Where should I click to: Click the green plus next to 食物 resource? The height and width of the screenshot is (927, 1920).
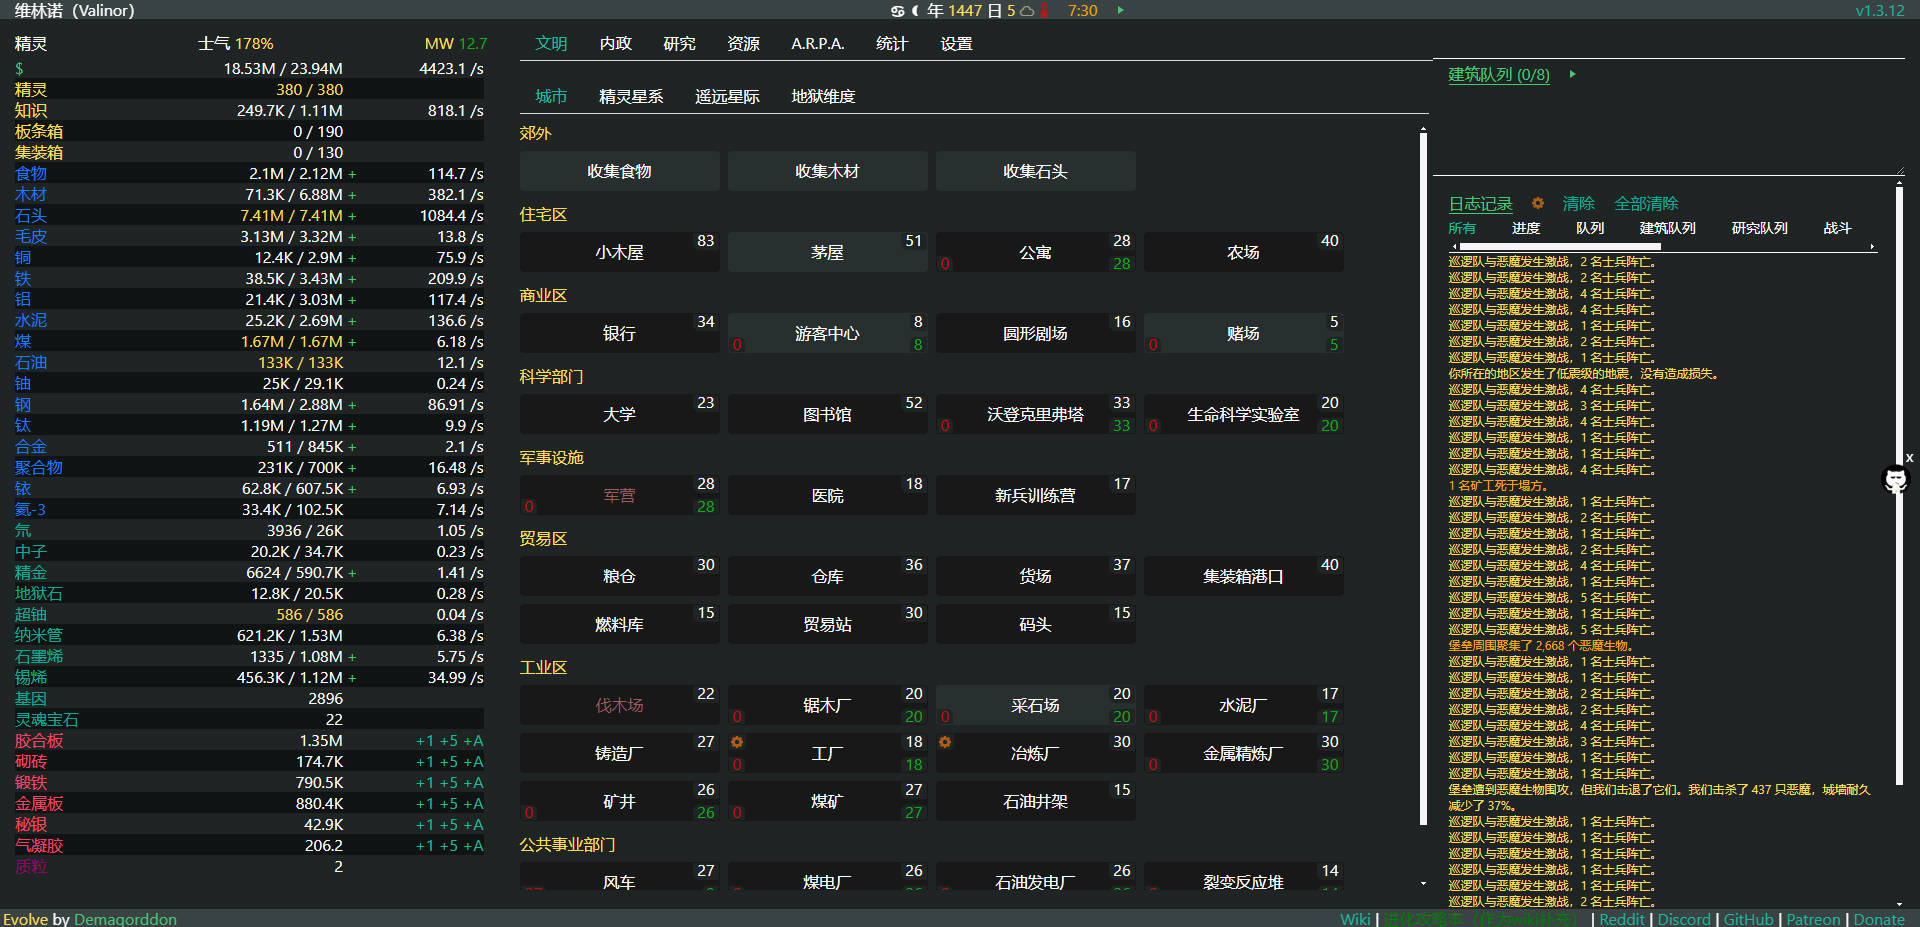(352, 174)
